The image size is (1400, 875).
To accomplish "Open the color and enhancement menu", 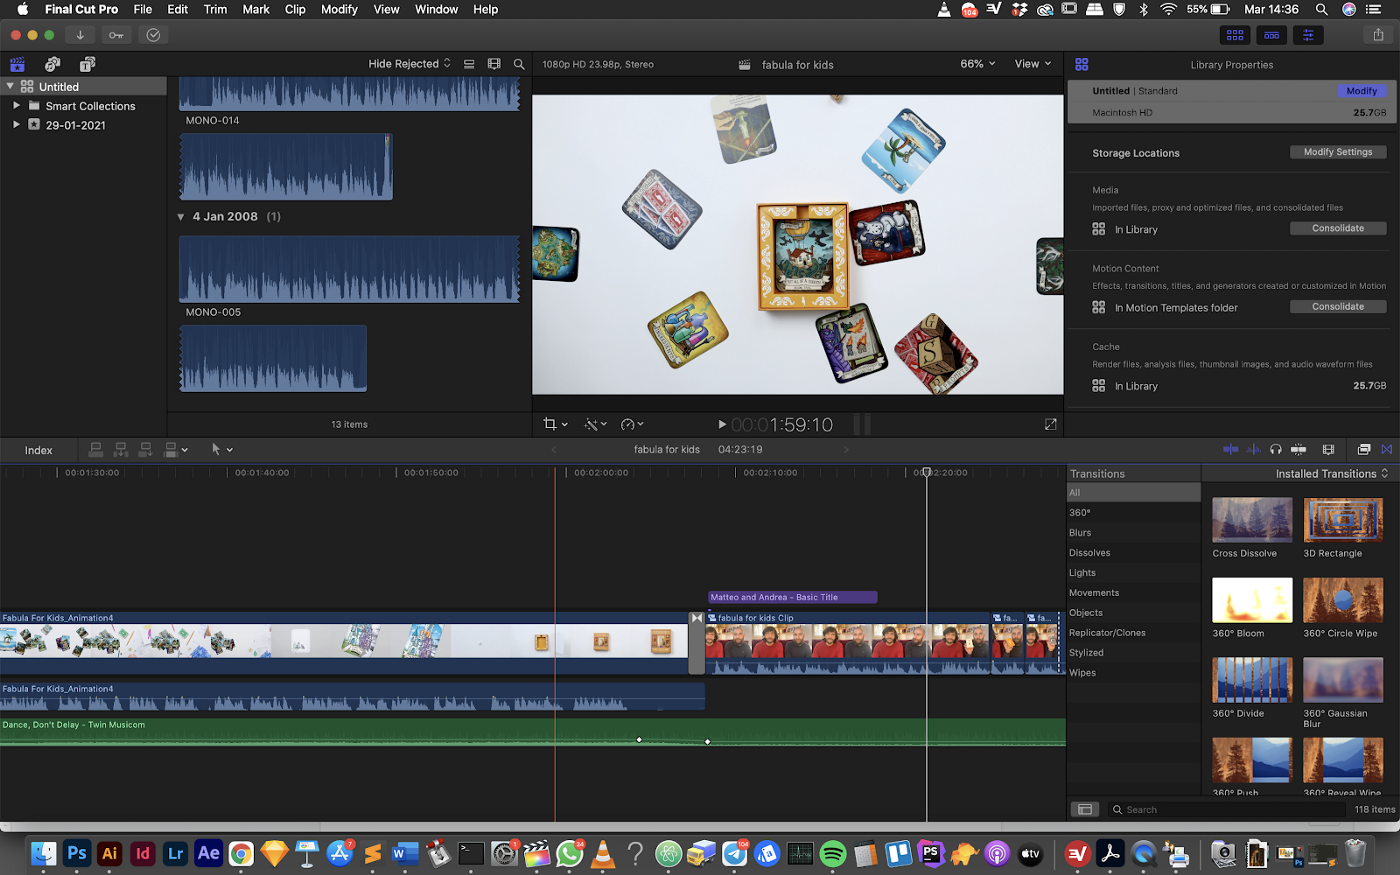I will coord(596,424).
